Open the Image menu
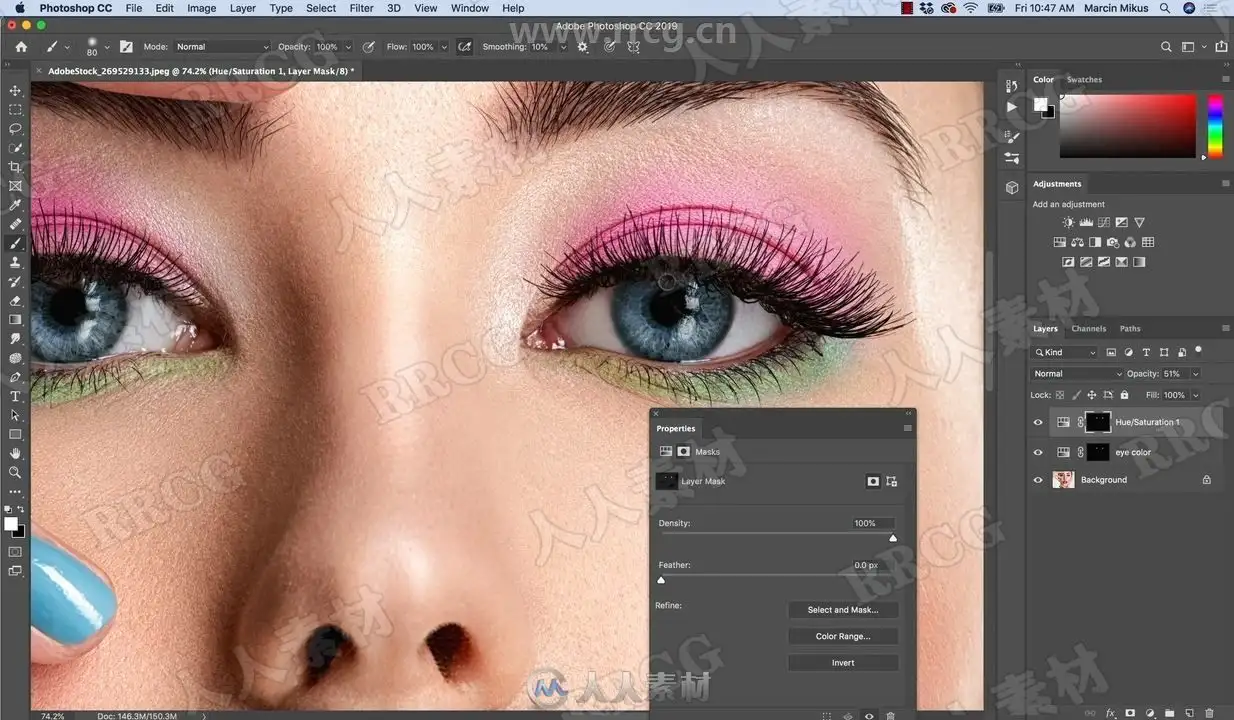 click(x=201, y=8)
